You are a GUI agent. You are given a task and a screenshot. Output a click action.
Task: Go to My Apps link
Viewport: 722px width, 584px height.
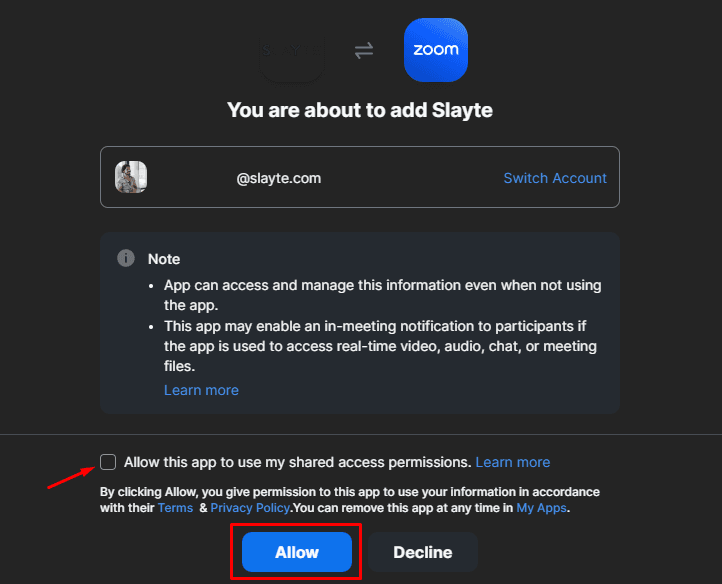[x=542, y=508]
